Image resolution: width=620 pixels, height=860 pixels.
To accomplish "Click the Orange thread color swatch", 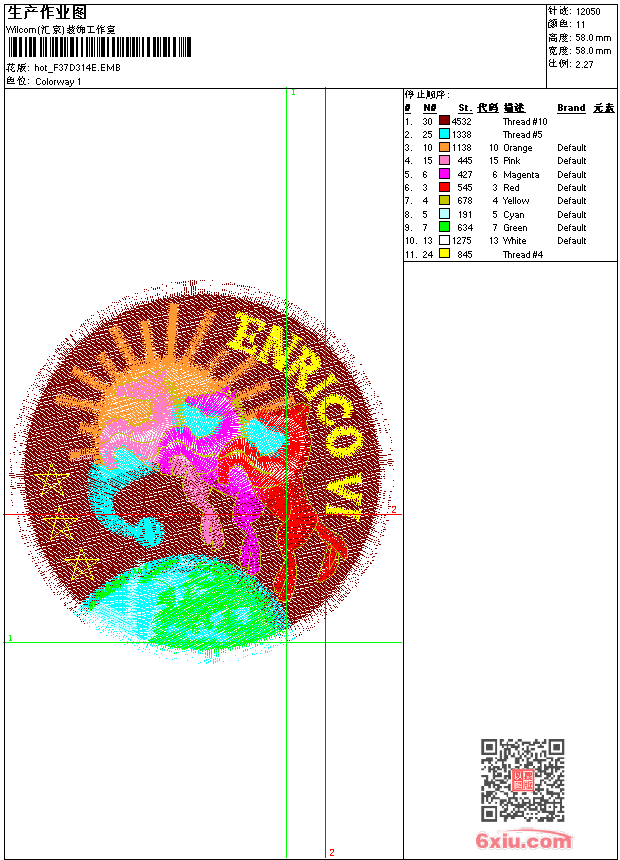I will (x=444, y=147).
